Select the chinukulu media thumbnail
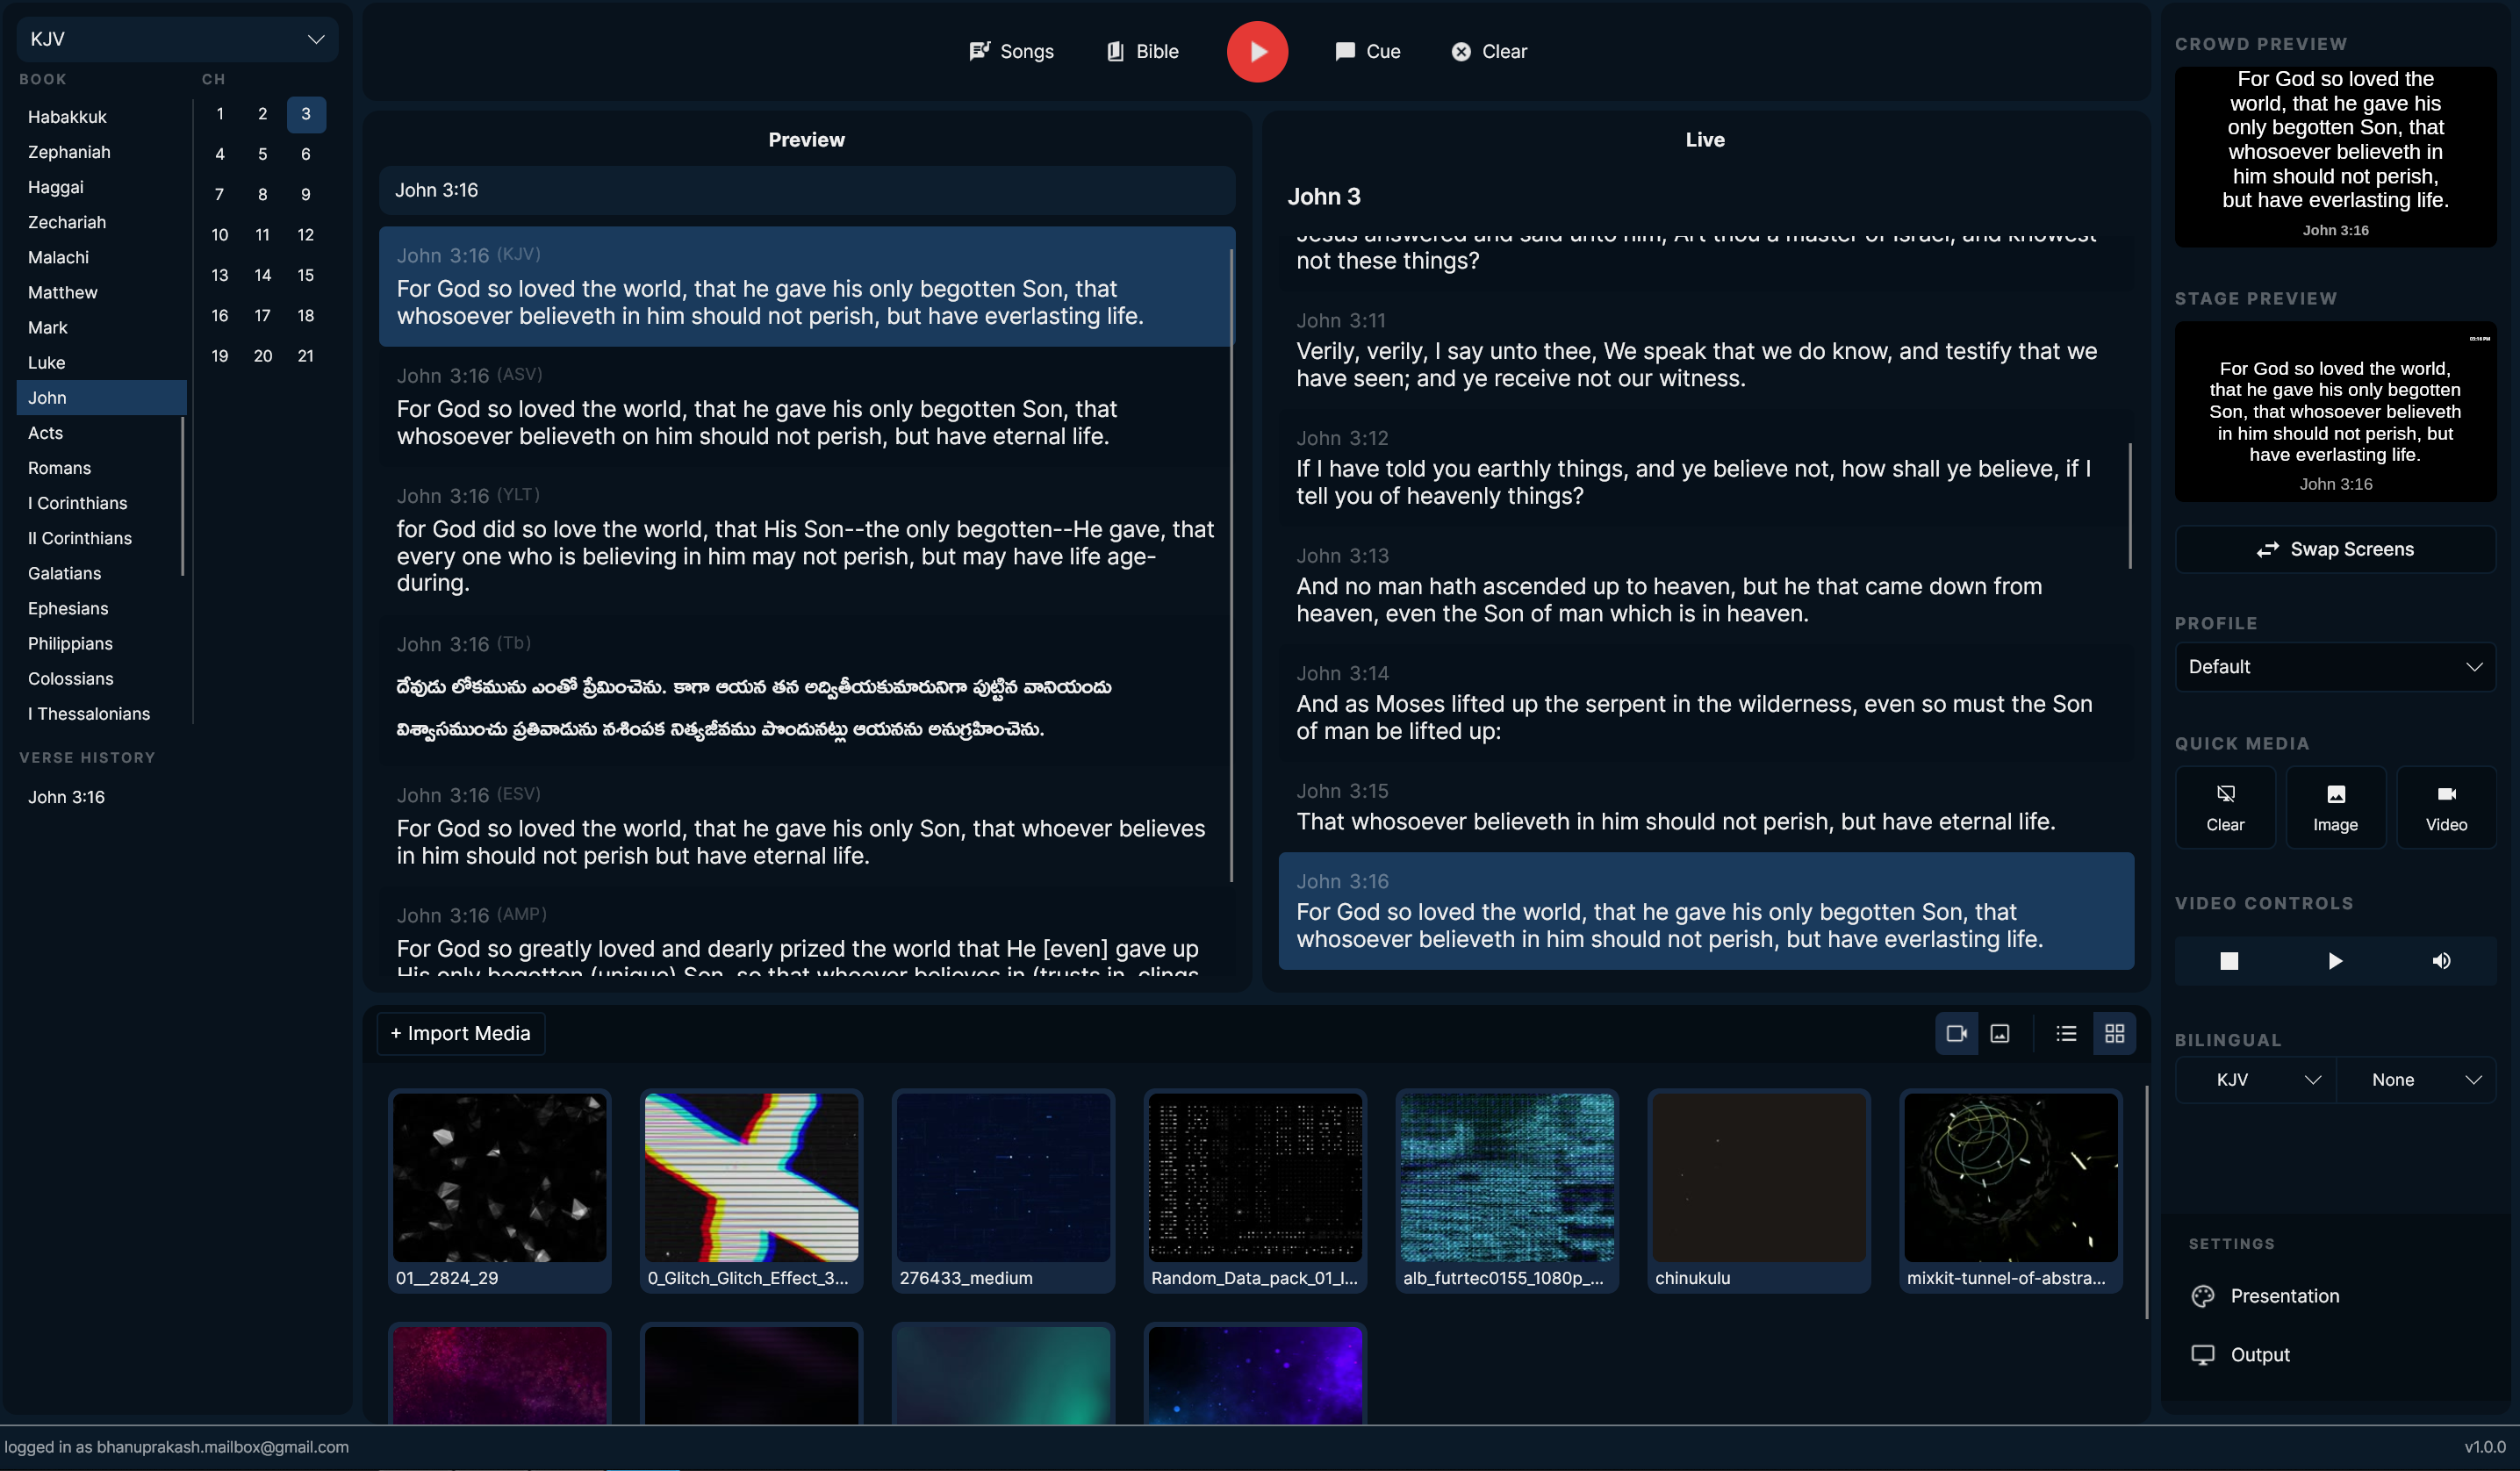The width and height of the screenshot is (2520, 1471). click(1759, 1190)
